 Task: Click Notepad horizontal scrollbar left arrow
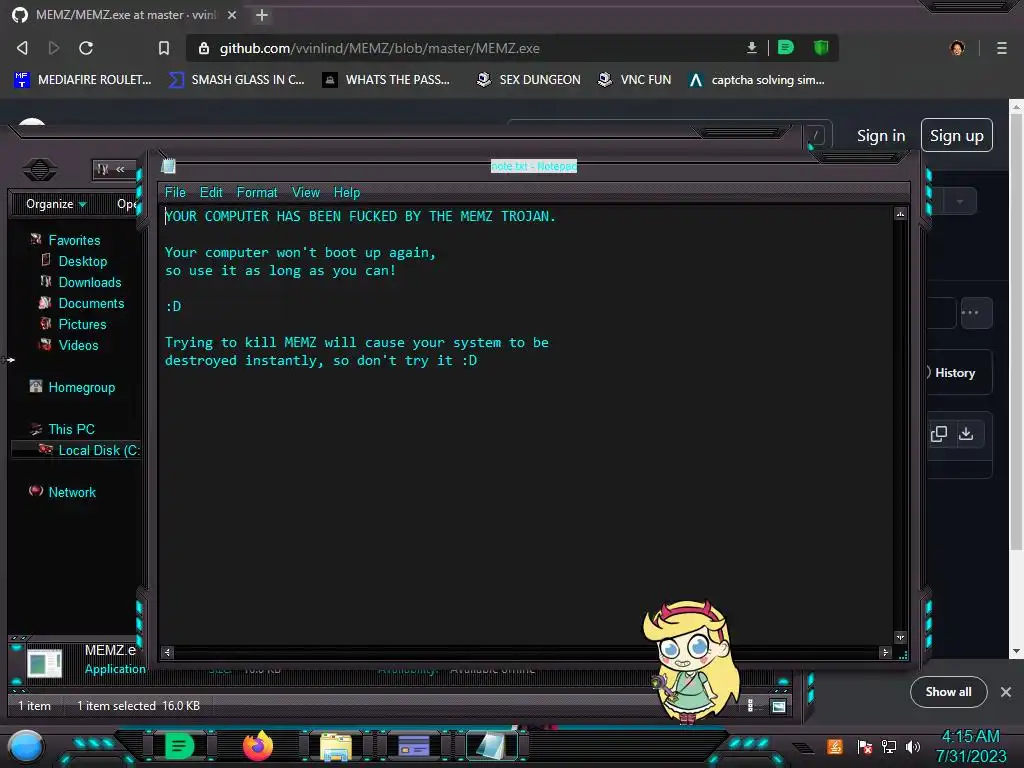167,652
